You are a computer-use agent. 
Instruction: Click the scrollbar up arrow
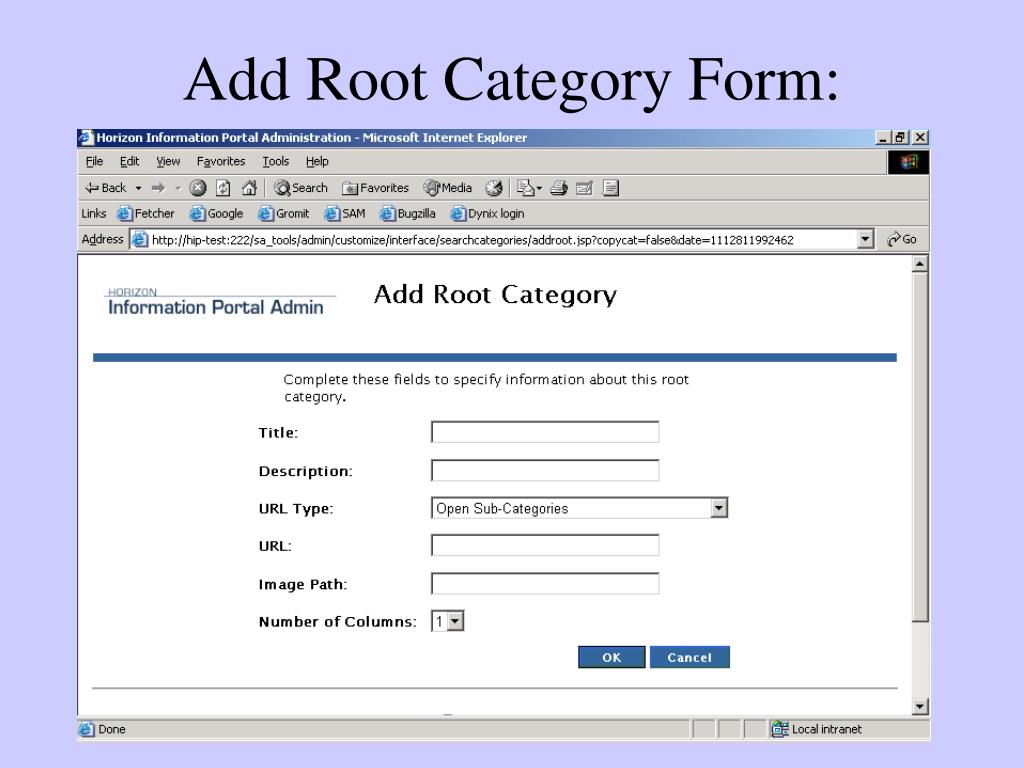(920, 264)
